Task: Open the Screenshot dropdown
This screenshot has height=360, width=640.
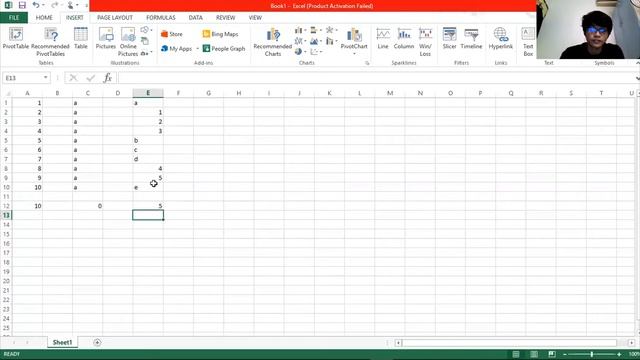Action: (x=146, y=53)
